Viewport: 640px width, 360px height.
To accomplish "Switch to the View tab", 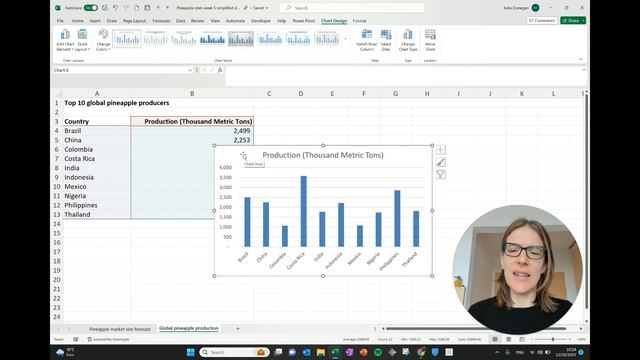I will 215,21.
